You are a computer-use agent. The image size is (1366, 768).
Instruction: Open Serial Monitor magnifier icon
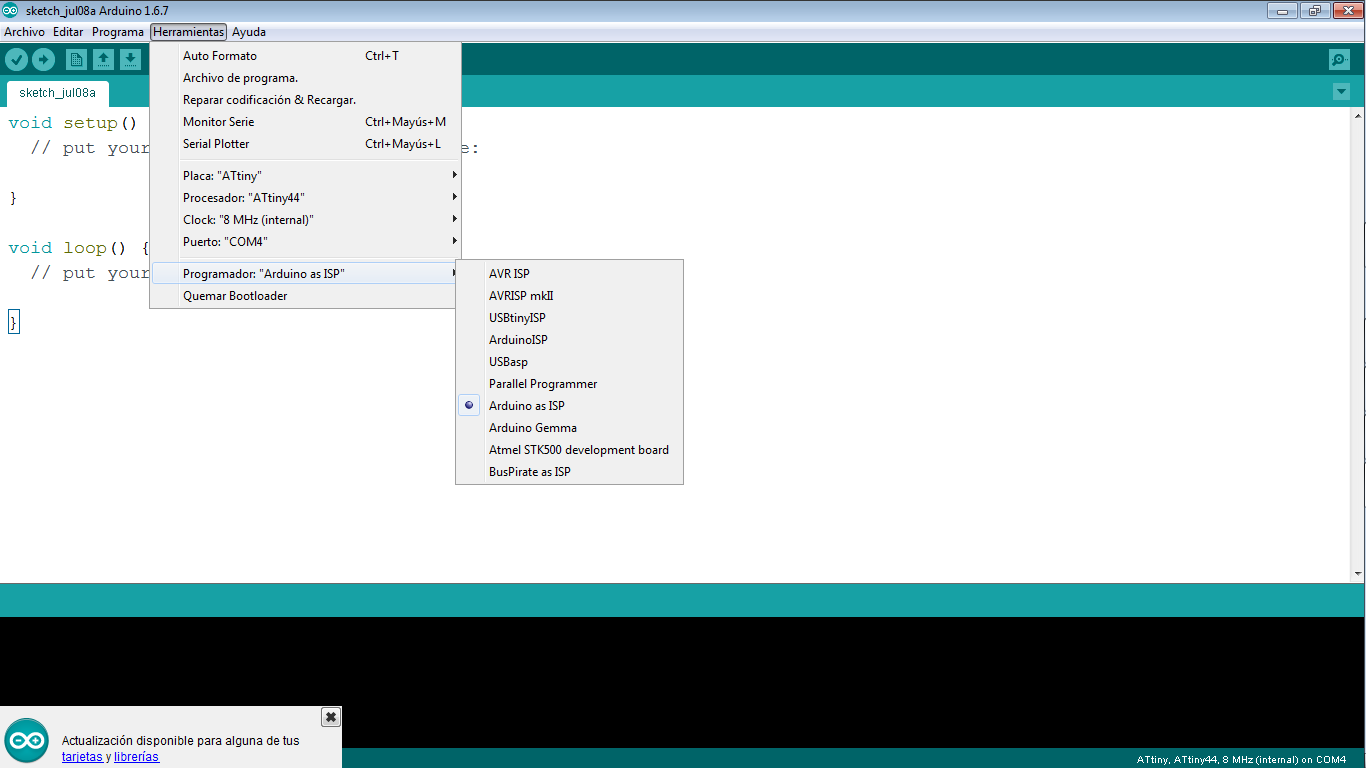coord(1339,60)
